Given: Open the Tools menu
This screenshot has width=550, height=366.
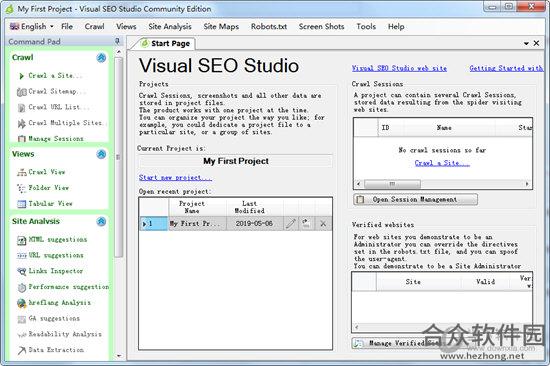Looking at the screenshot, I should point(366,27).
